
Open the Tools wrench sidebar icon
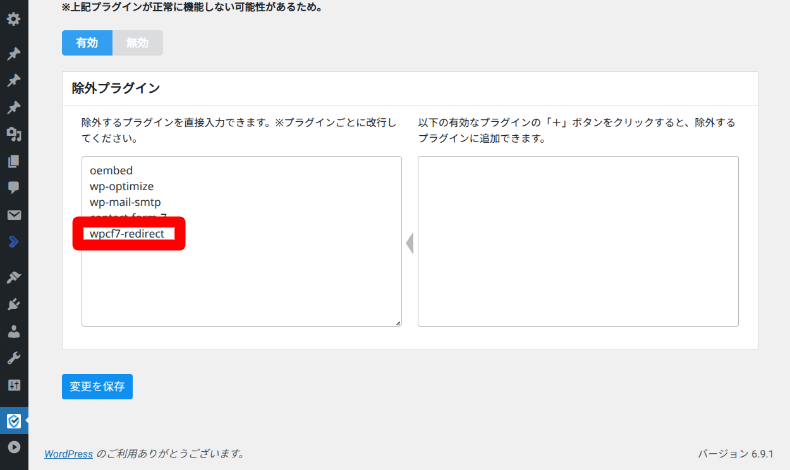click(14, 358)
